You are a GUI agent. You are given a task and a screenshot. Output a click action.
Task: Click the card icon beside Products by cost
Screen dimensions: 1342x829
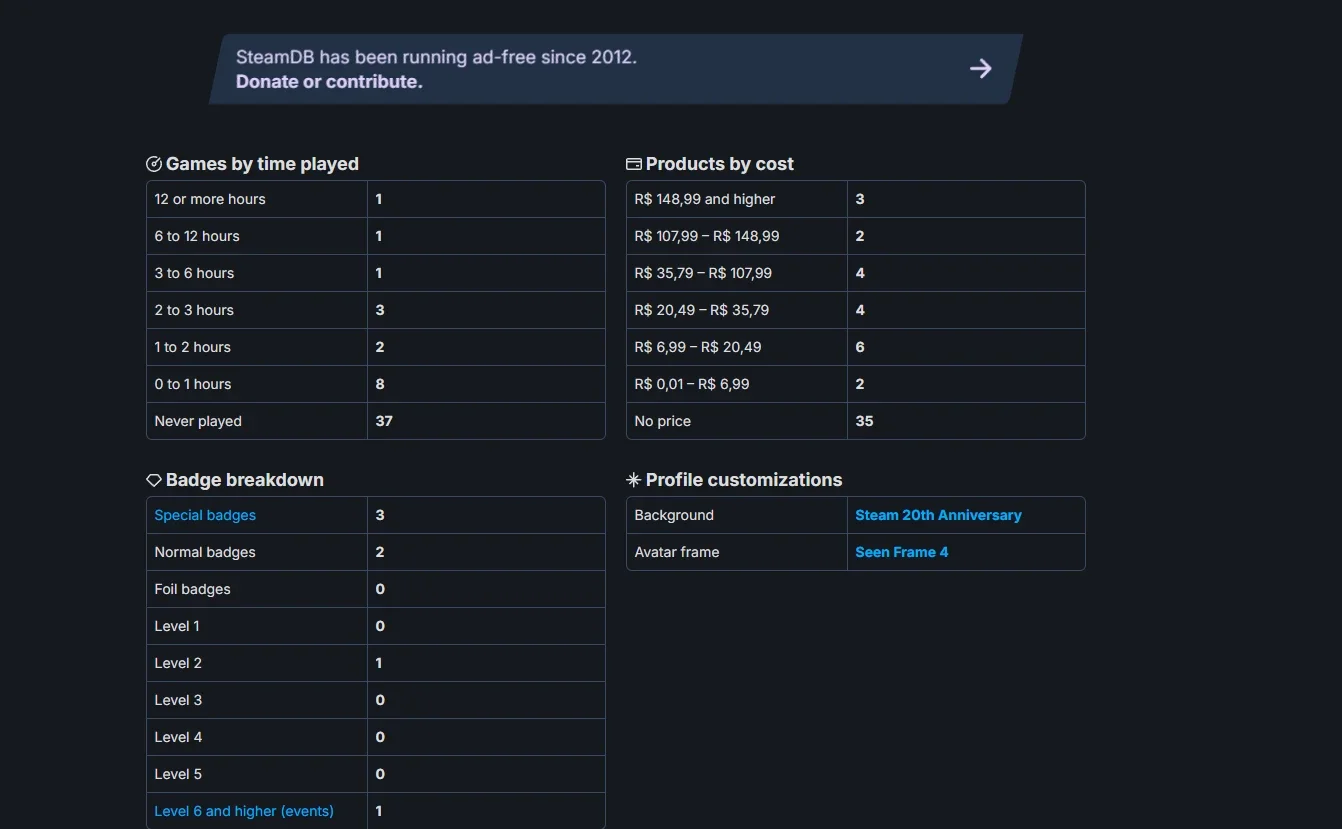634,164
